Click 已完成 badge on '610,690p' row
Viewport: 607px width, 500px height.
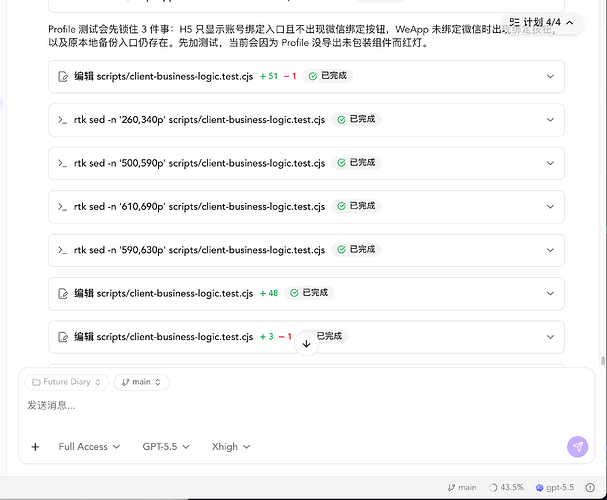tap(356, 206)
